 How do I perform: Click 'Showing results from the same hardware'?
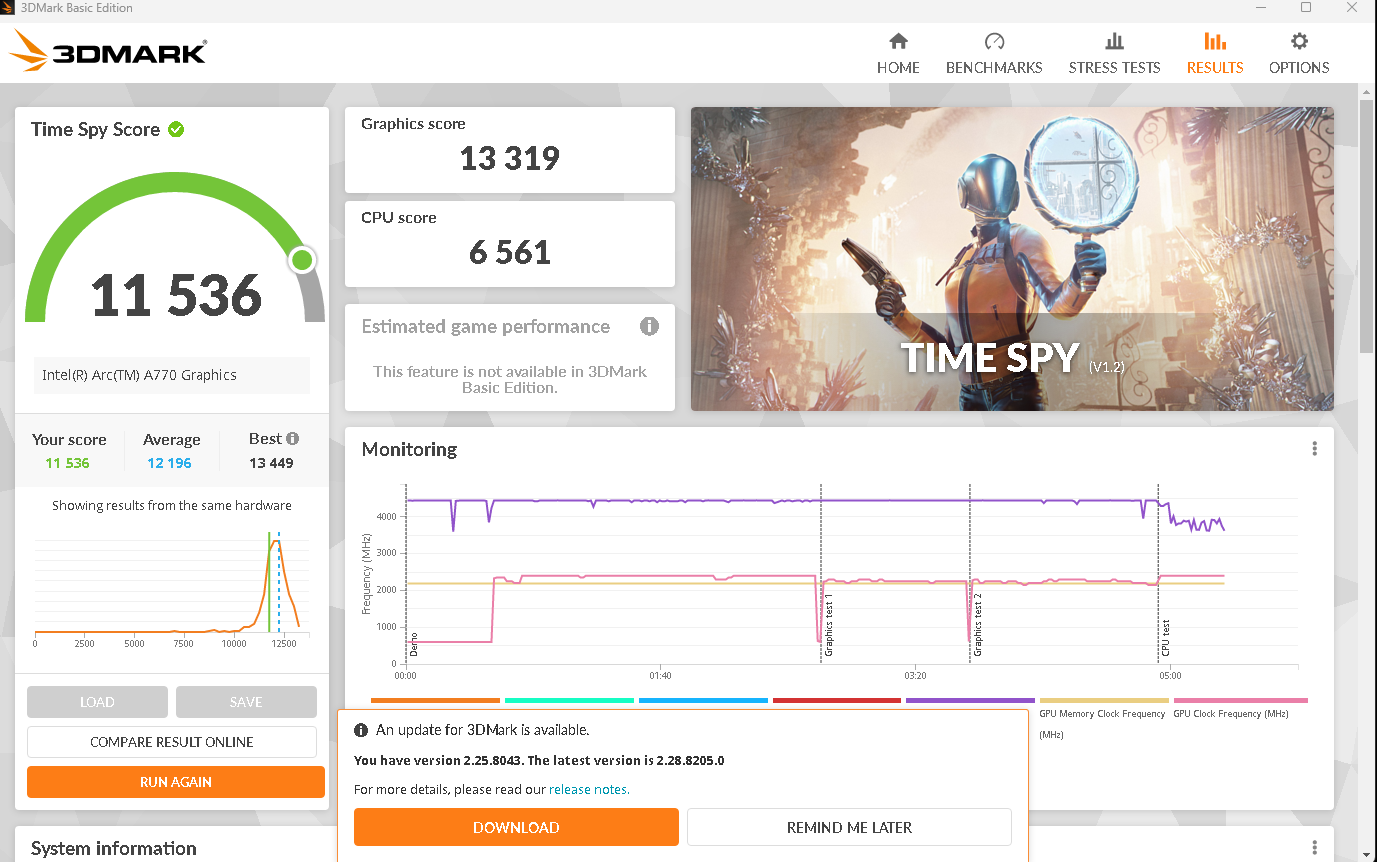click(172, 505)
